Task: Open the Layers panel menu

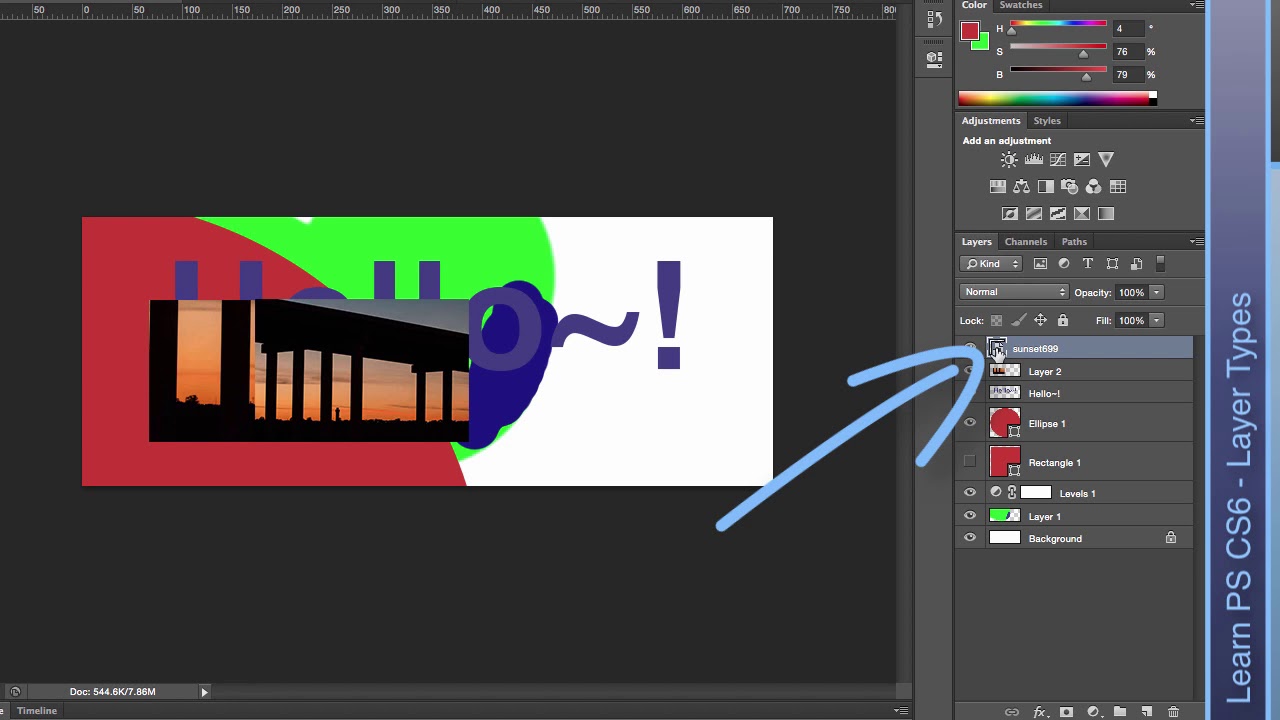Action: point(1196,242)
